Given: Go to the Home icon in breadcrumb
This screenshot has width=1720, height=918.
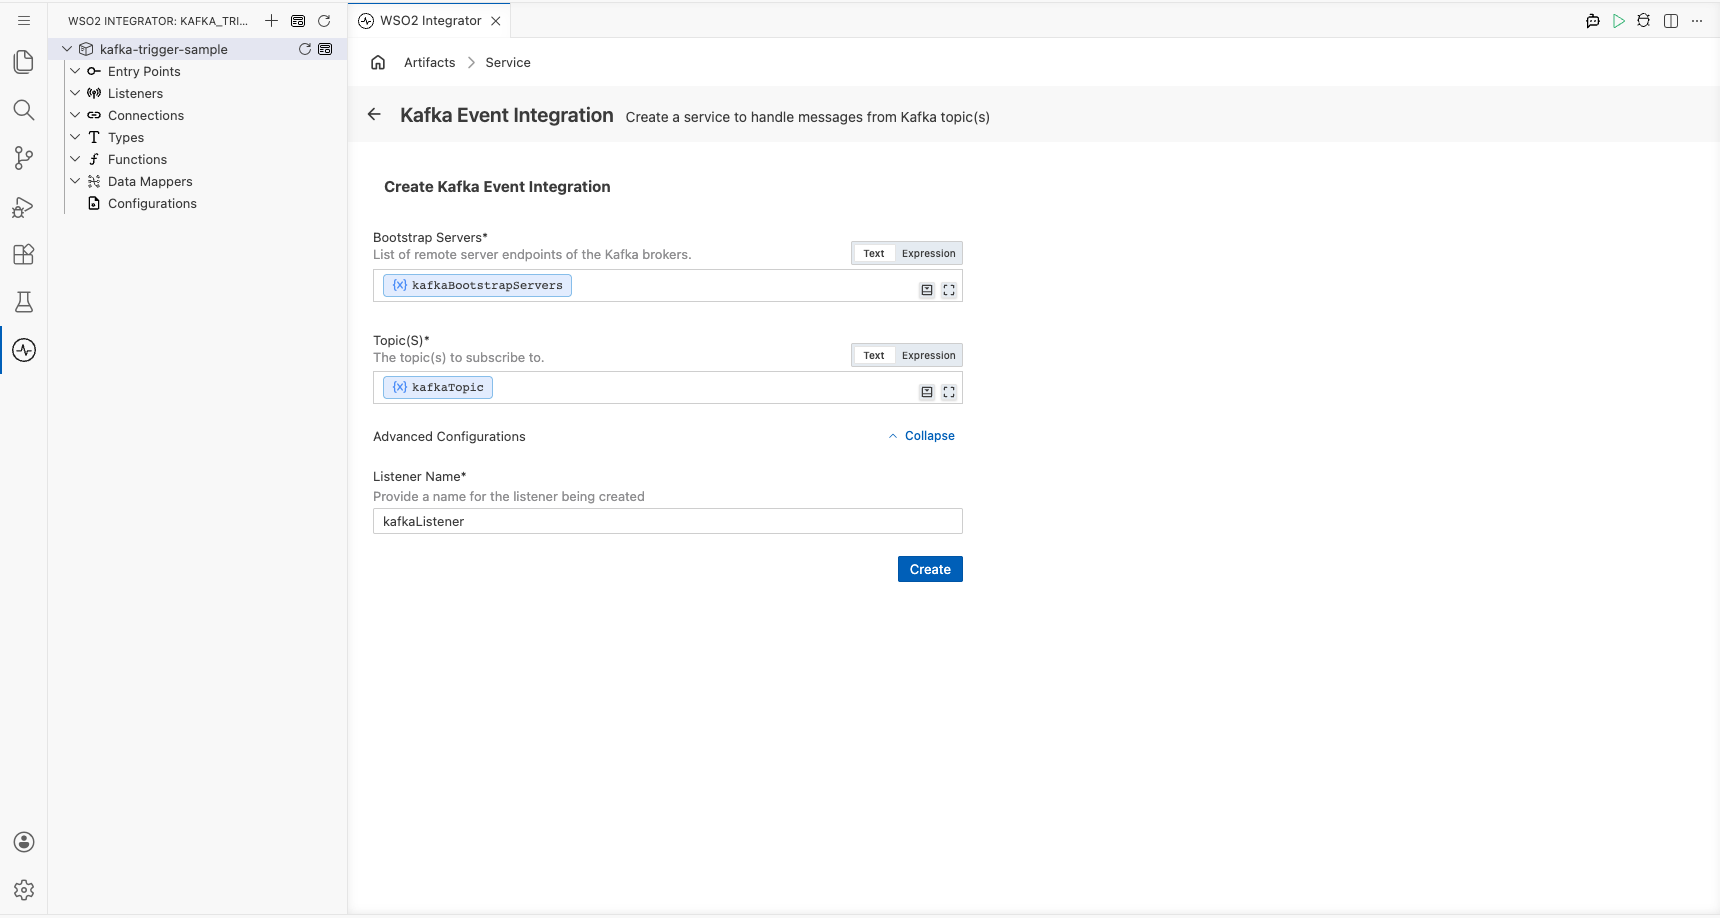Looking at the screenshot, I should [378, 62].
